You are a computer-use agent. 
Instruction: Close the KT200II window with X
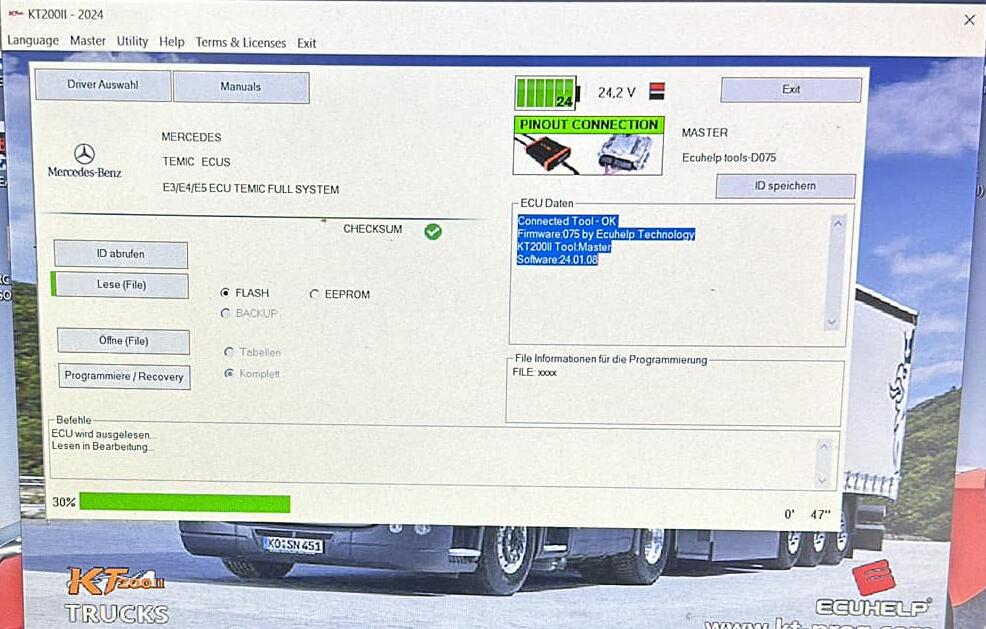(x=969, y=20)
